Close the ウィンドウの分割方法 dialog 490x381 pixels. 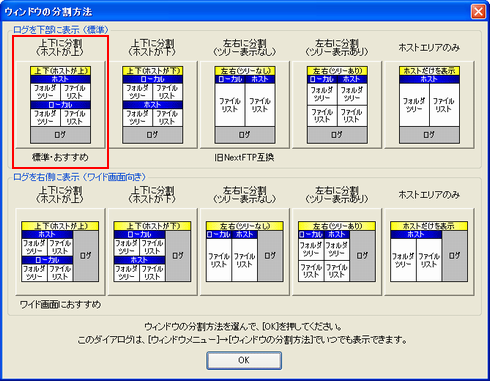[478, 12]
